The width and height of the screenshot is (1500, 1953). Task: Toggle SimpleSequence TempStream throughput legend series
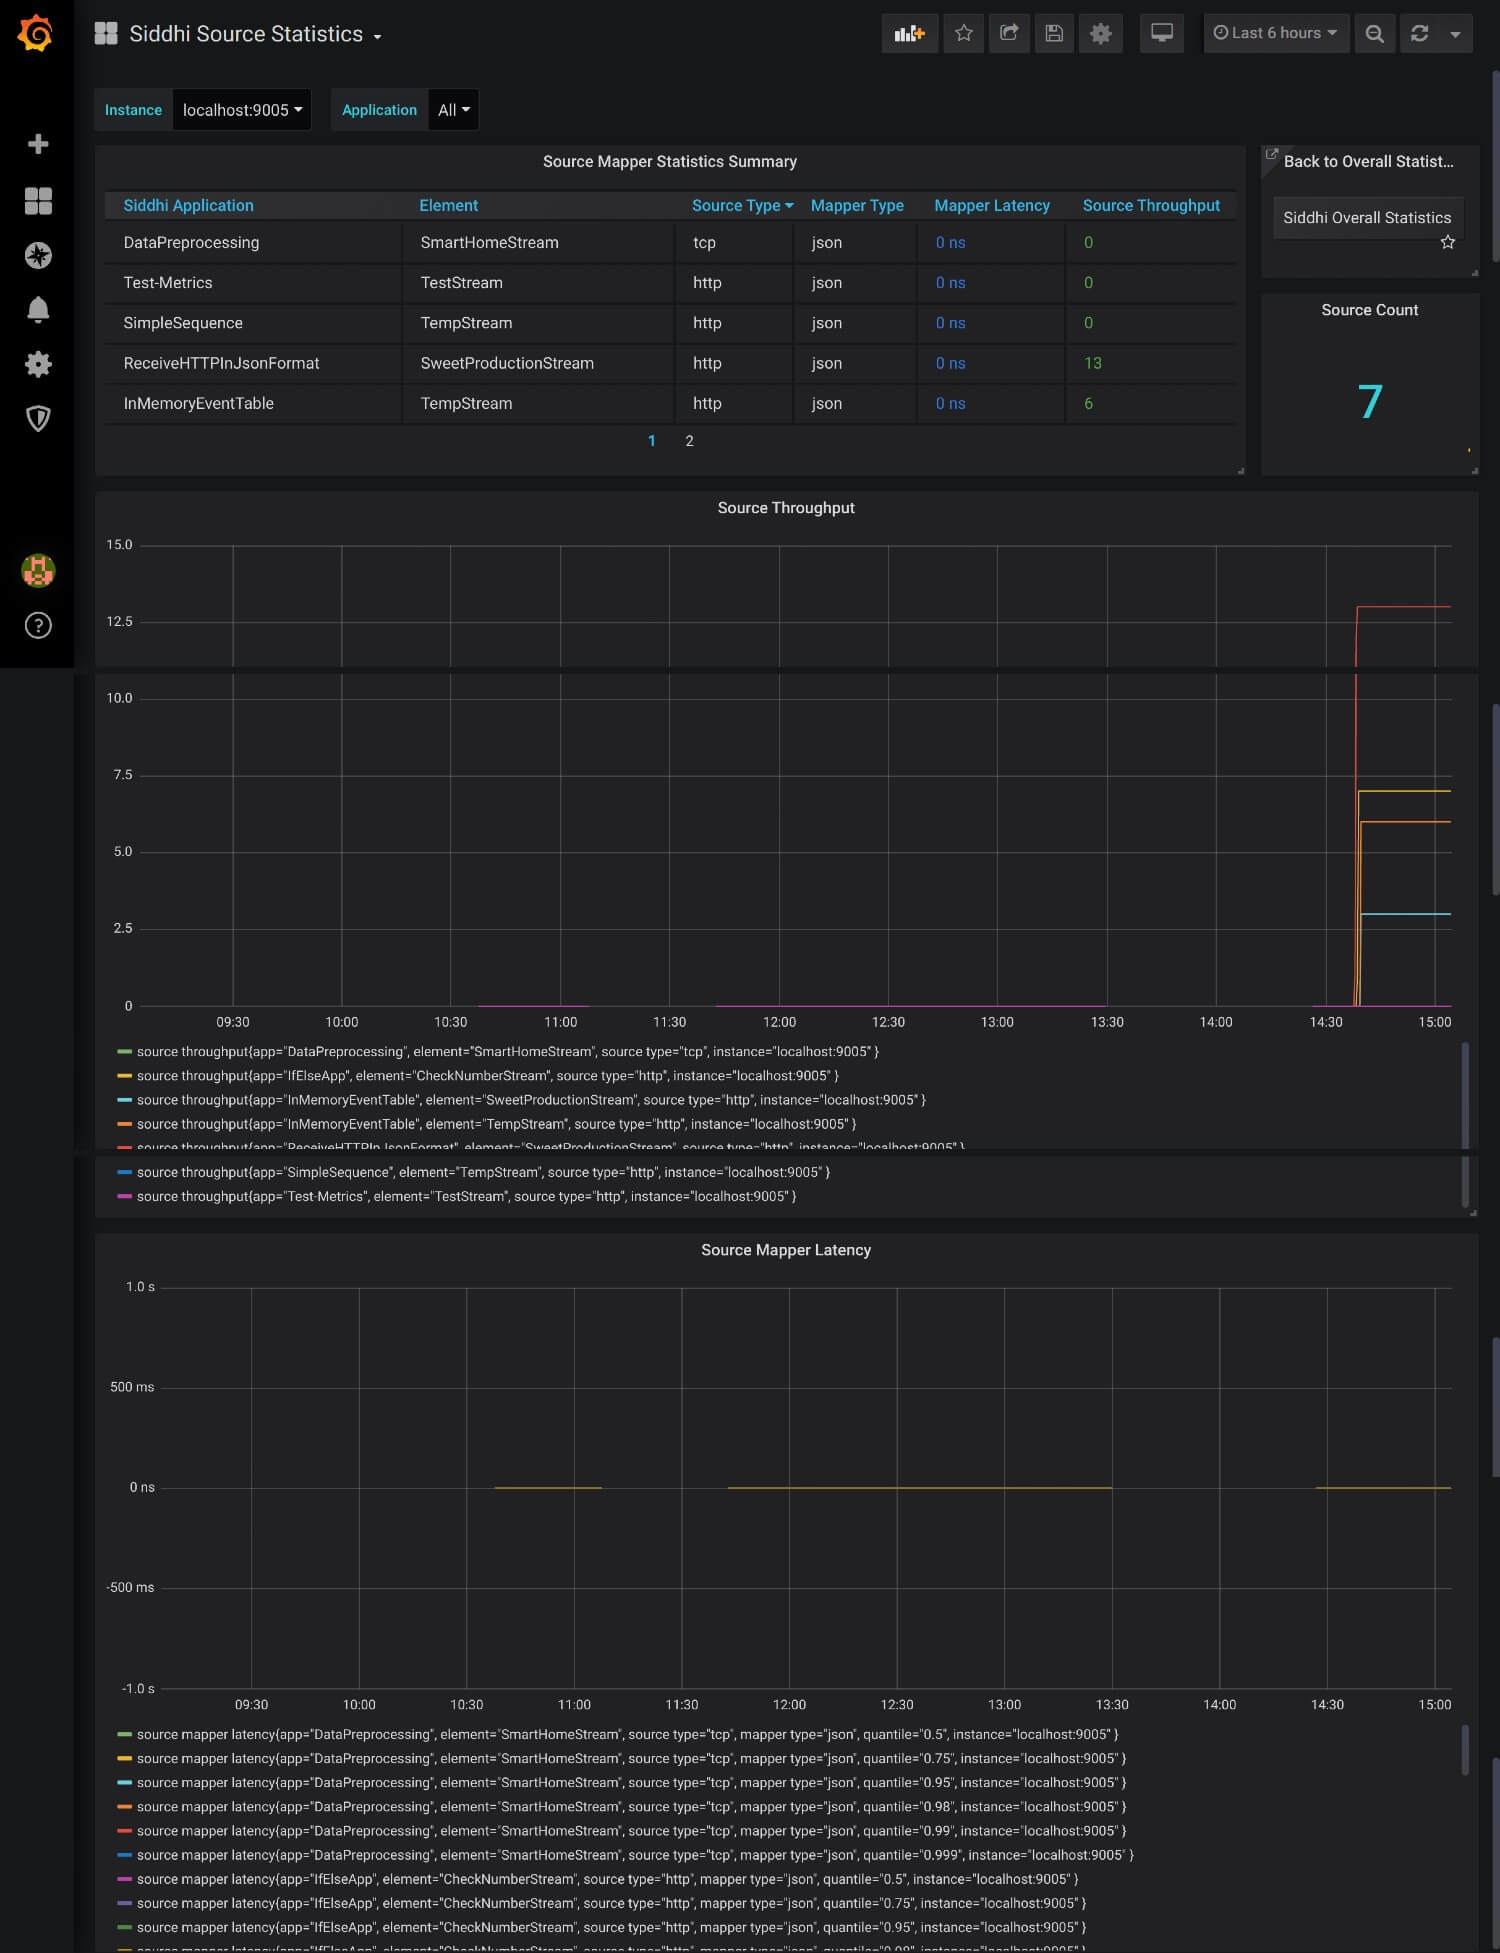click(483, 1172)
